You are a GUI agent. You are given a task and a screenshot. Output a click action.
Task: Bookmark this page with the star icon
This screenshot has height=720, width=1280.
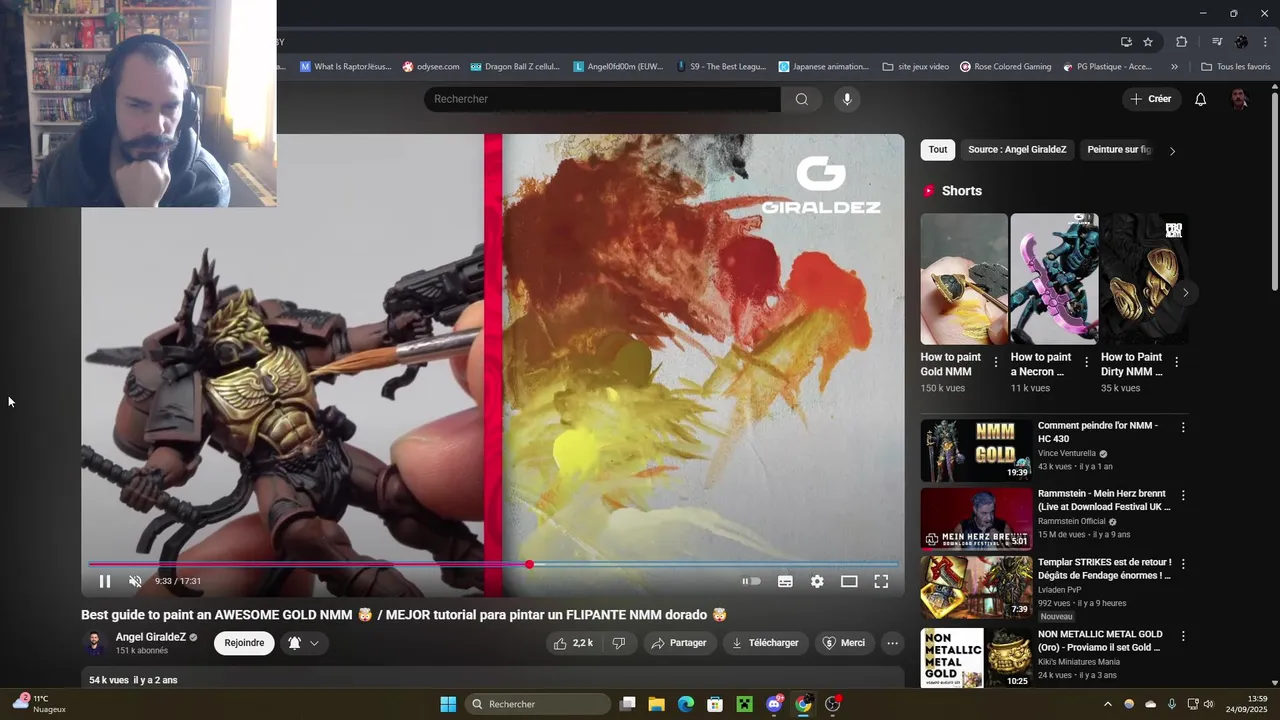(1148, 42)
